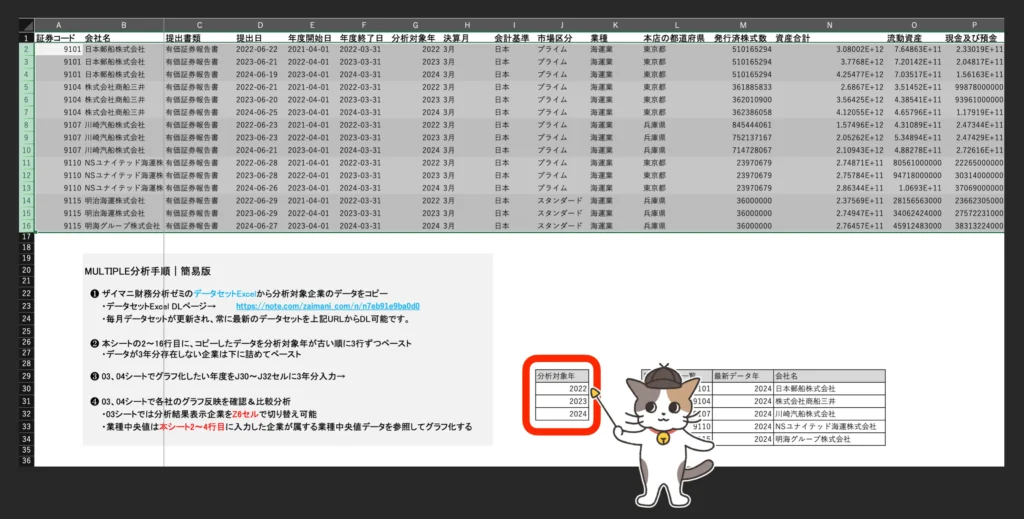Click the 2024-06-19 submission date cell

pyautogui.click(x=261, y=74)
